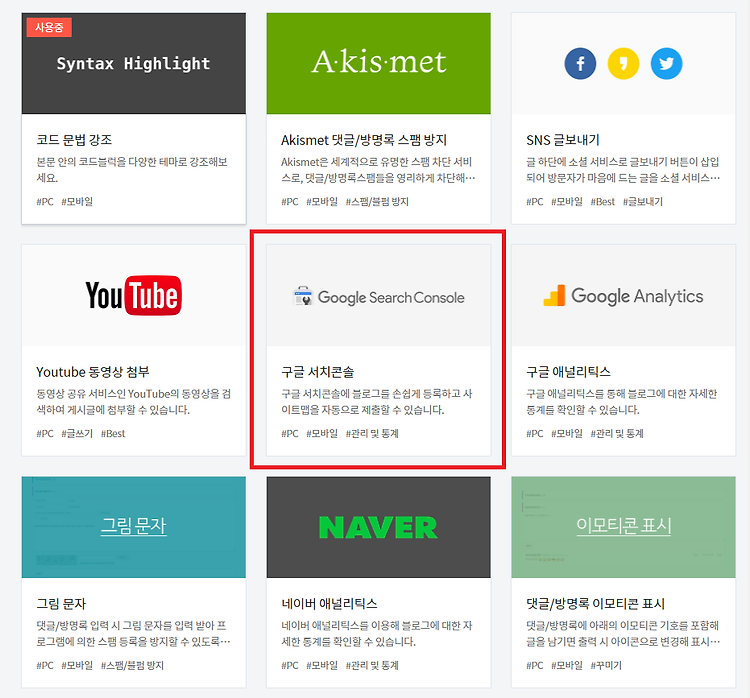The image size is (750, 698).
Task: Open Akismet 댓글/방명록 스팸 방지 title
Action: click(x=364, y=140)
